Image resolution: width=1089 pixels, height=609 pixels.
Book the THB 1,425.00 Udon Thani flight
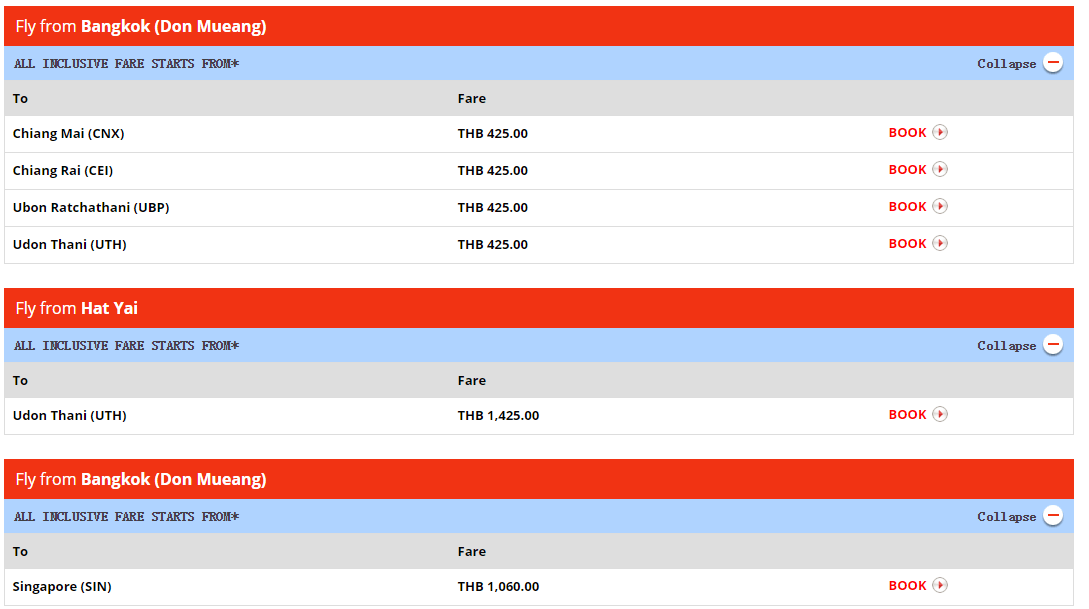click(907, 415)
